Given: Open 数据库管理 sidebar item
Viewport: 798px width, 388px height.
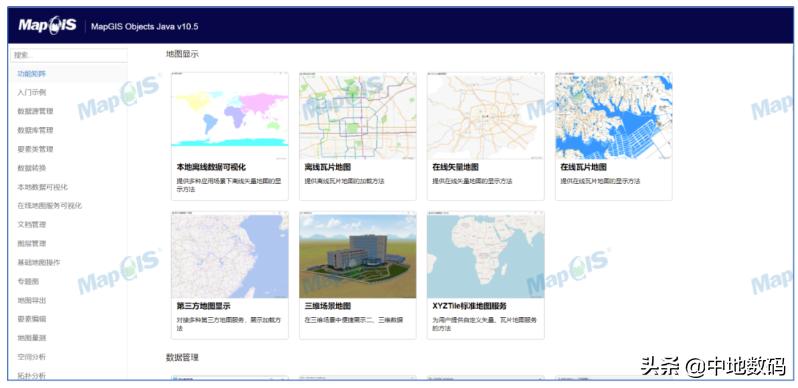Looking at the screenshot, I should (35, 130).
